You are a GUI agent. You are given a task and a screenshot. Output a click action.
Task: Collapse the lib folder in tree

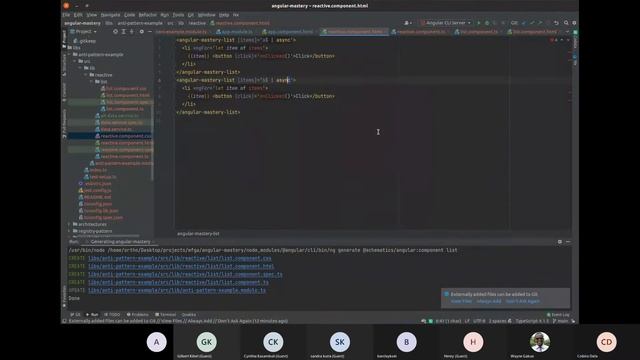tap(80, 68)
